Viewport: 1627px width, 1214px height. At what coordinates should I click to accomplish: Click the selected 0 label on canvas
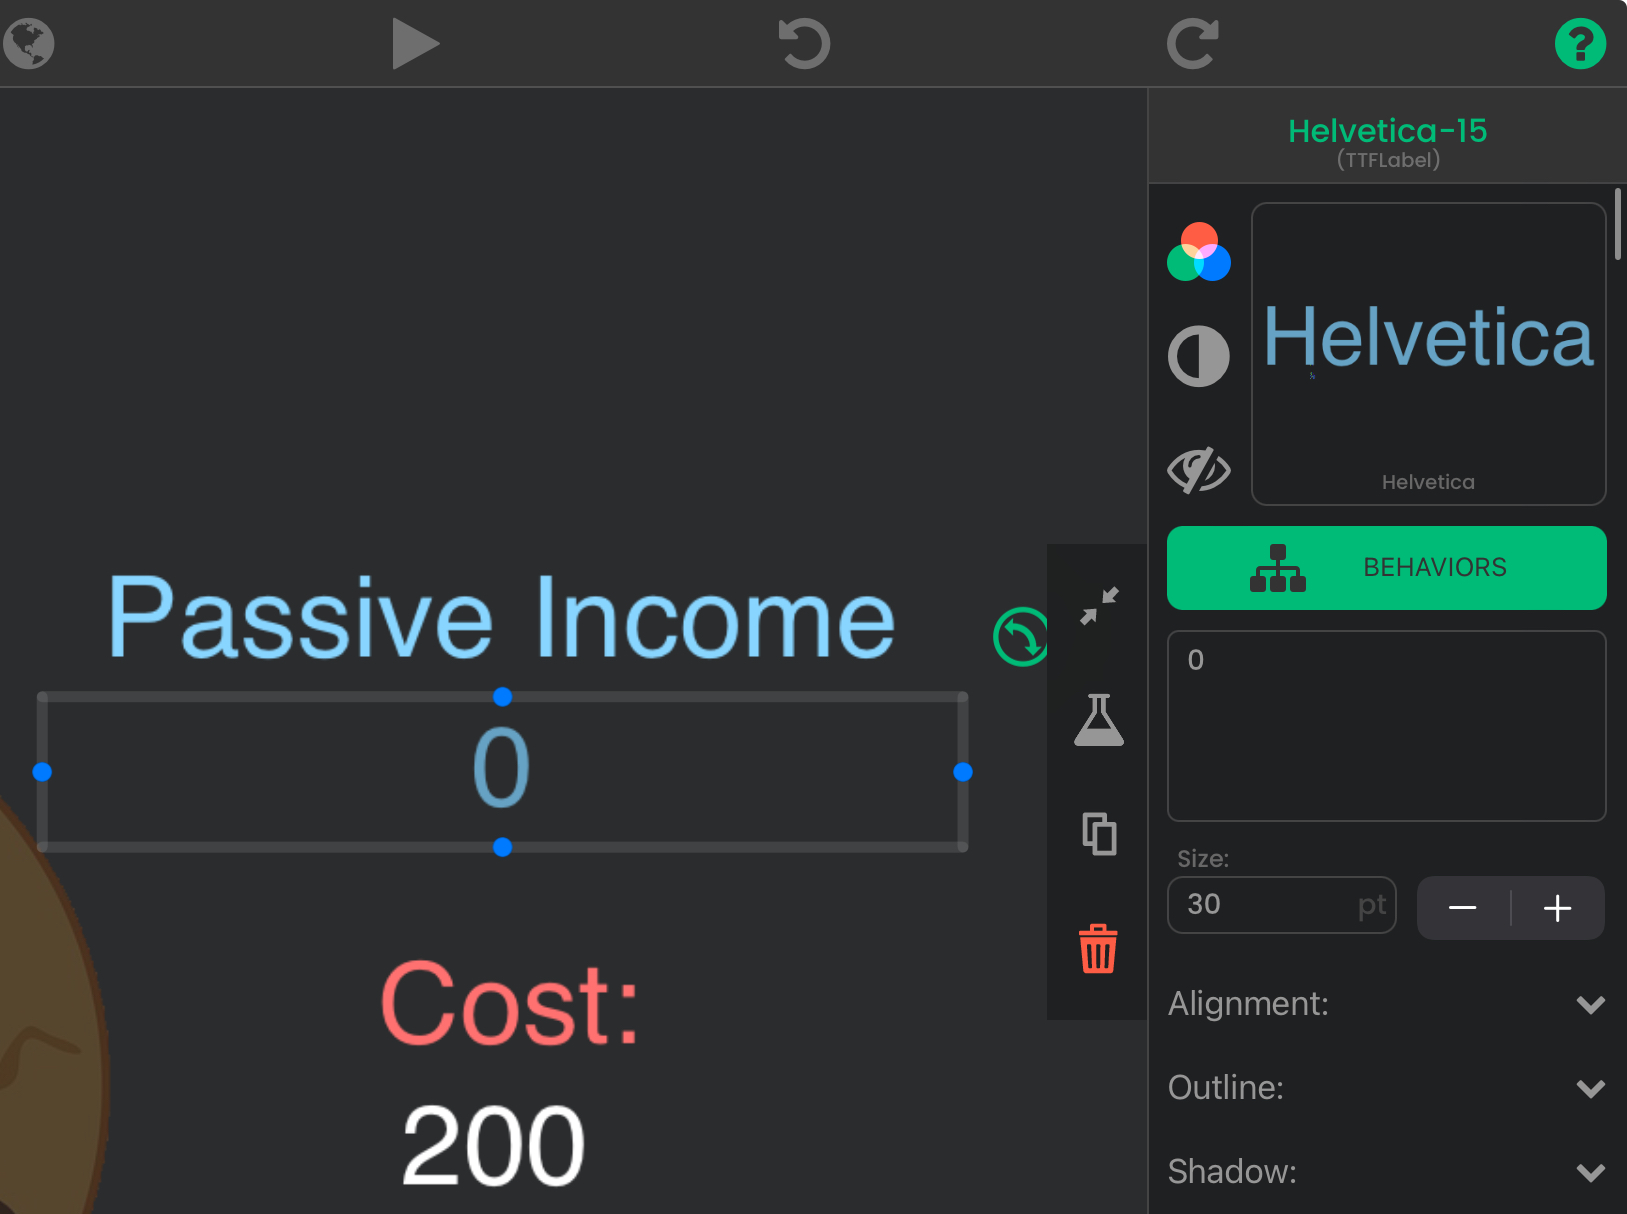502,769
